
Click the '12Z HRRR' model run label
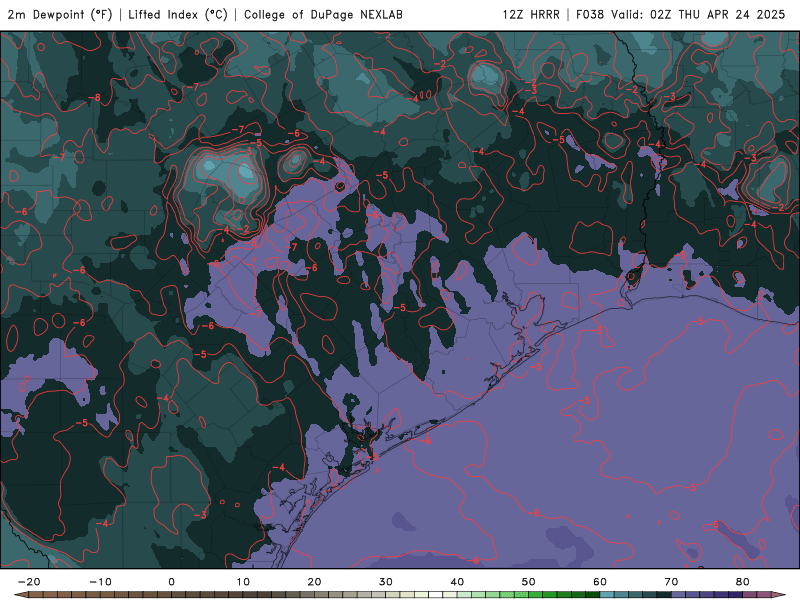click(531, 15)
